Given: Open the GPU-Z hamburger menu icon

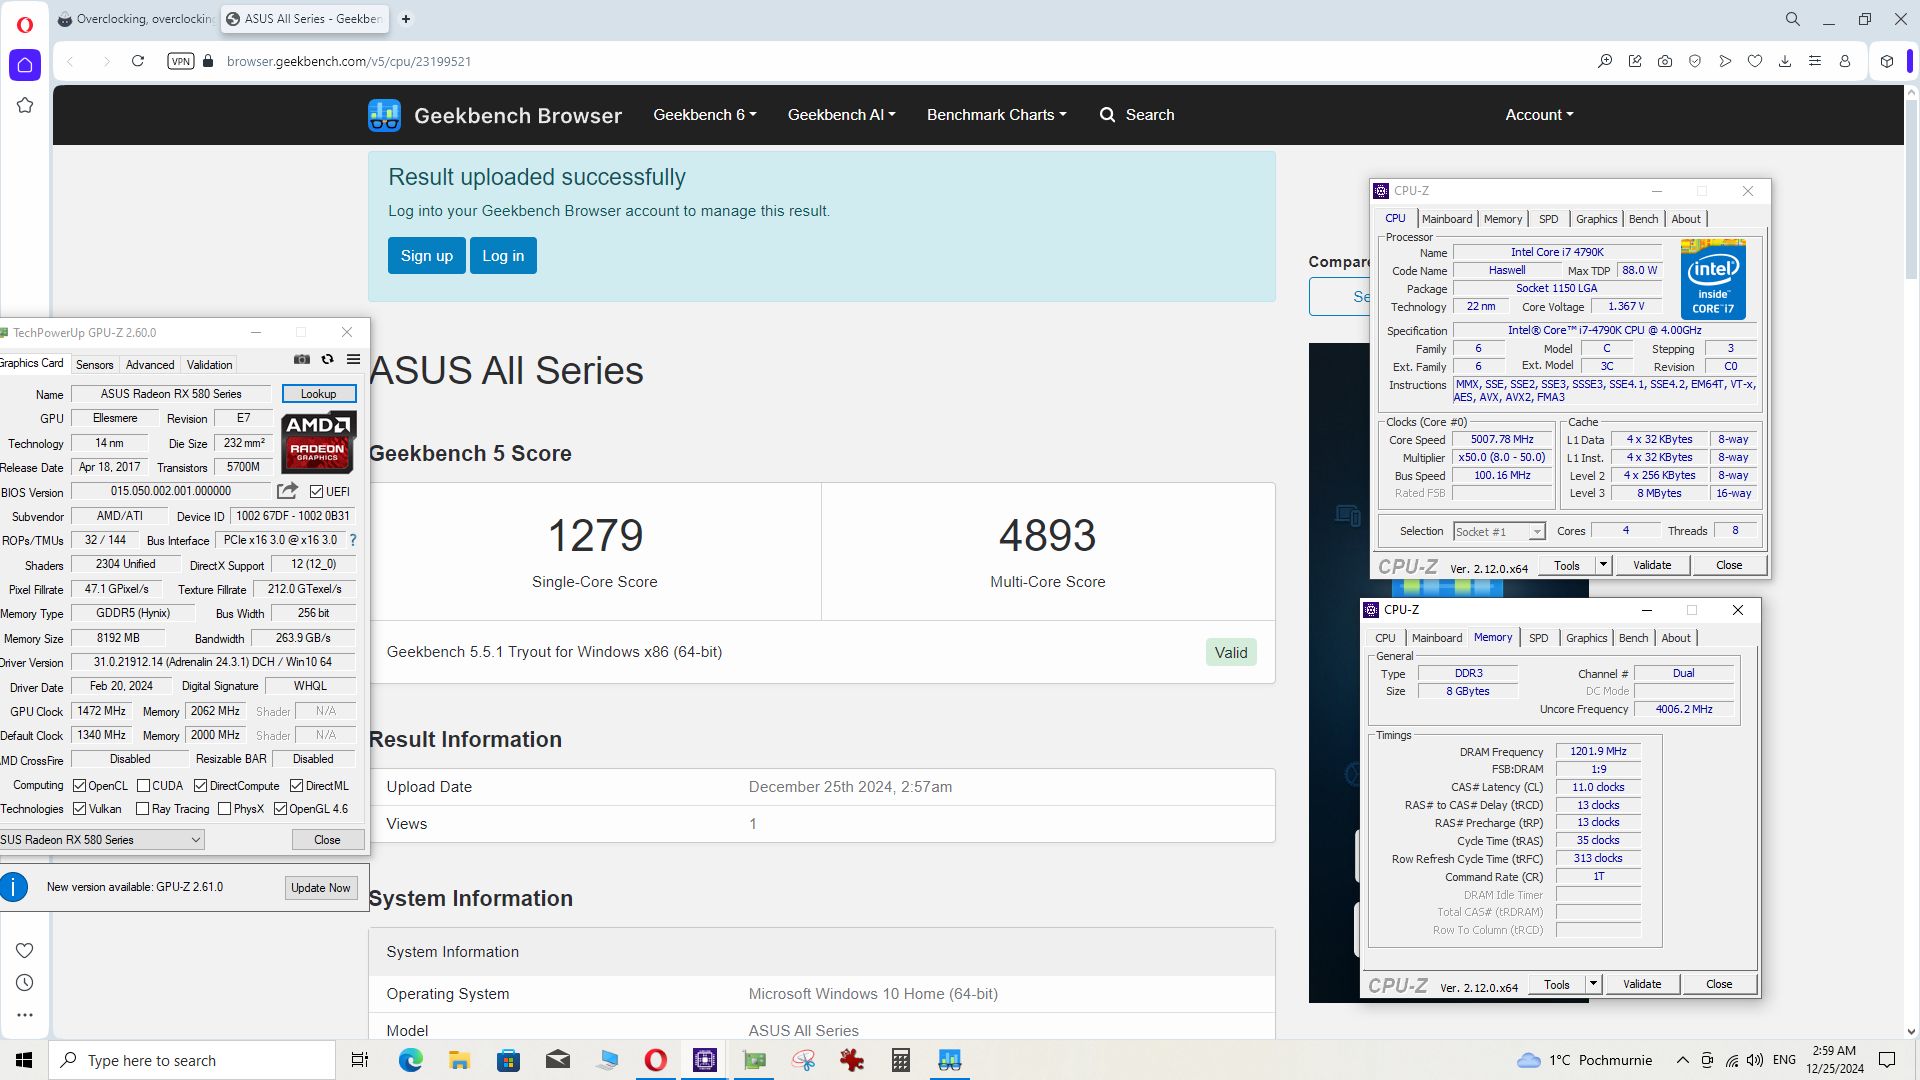Looking at the screenshot, I should pyautogui.click(x=353, y=360).
